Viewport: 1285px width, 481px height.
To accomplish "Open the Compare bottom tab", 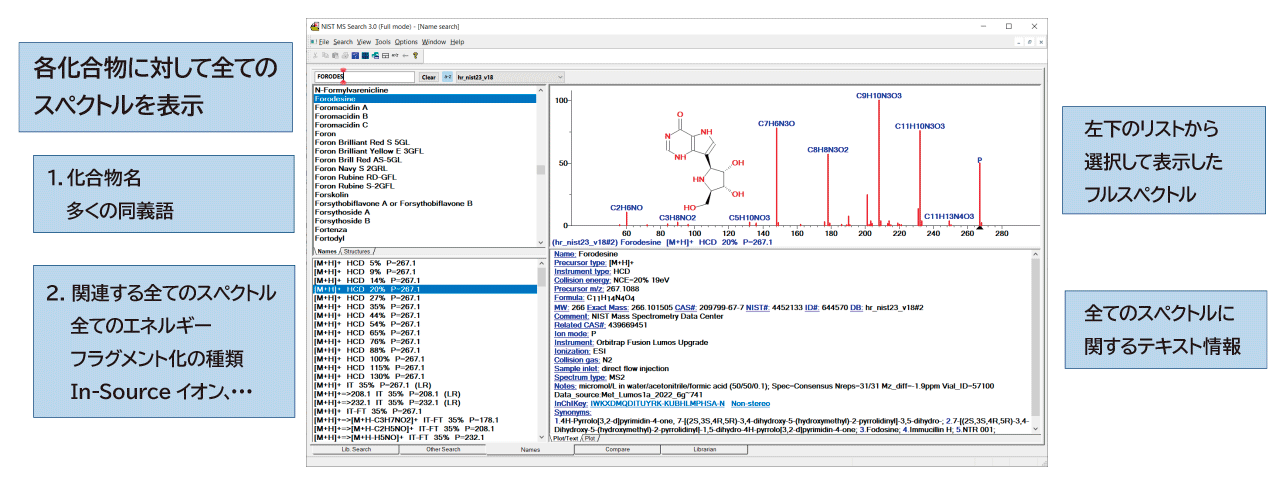I will 618,450.
